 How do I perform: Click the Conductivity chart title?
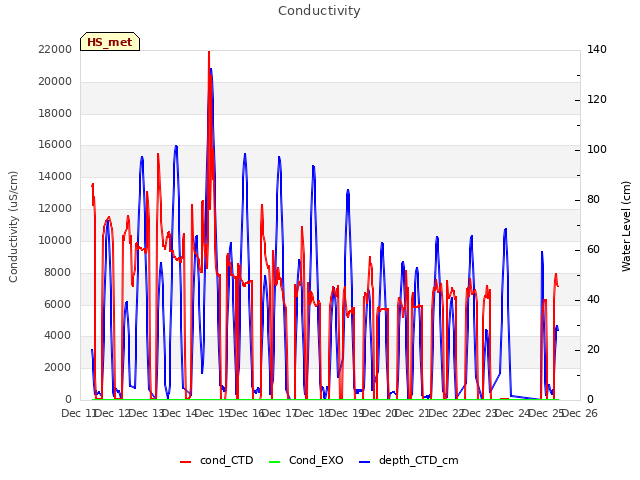[x=319, y=11]
